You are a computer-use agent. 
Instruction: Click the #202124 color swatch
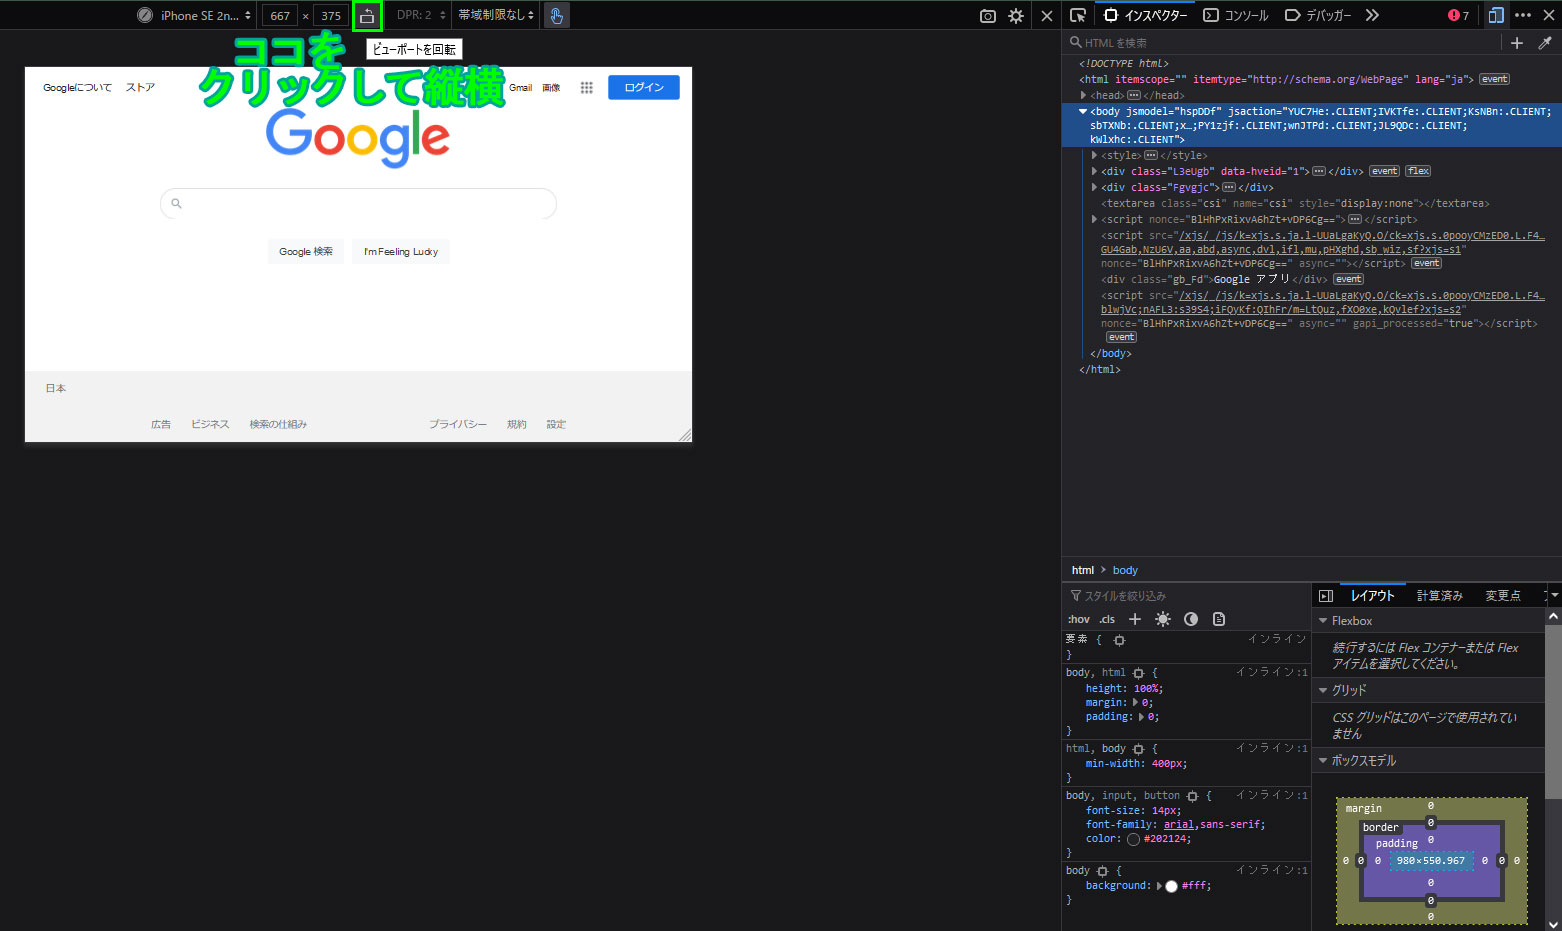pos(1133,839)
